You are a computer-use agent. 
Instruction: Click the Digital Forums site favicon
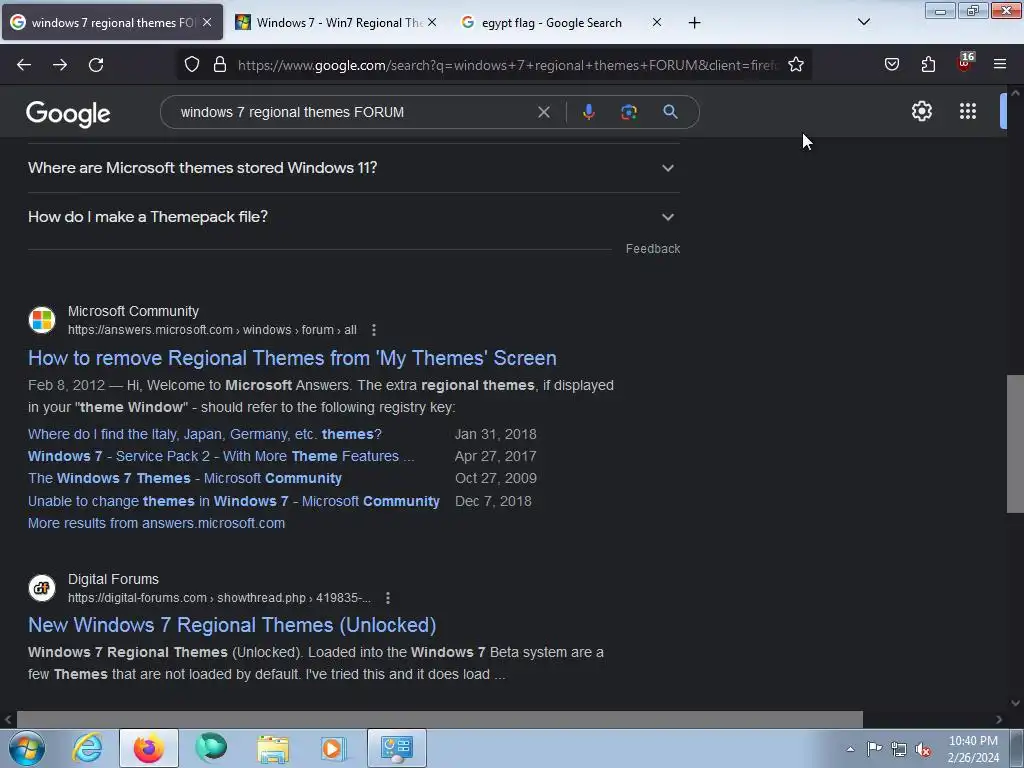click(42, 588)
